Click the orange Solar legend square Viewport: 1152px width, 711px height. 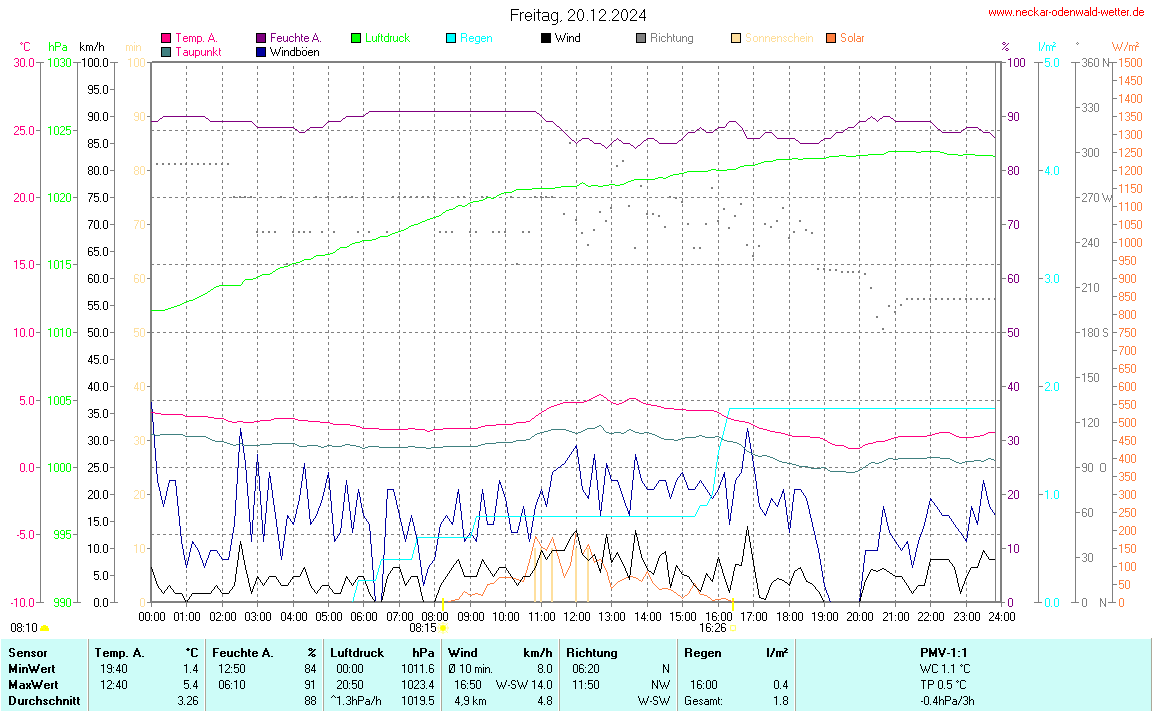(x=831, y=38)
